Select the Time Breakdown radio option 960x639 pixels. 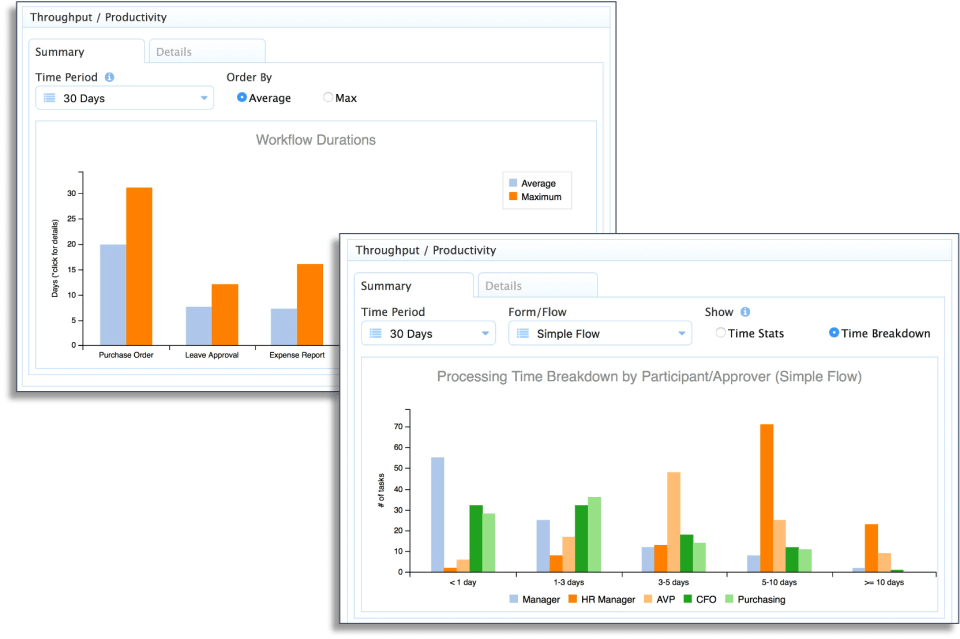tap(834, 332)
